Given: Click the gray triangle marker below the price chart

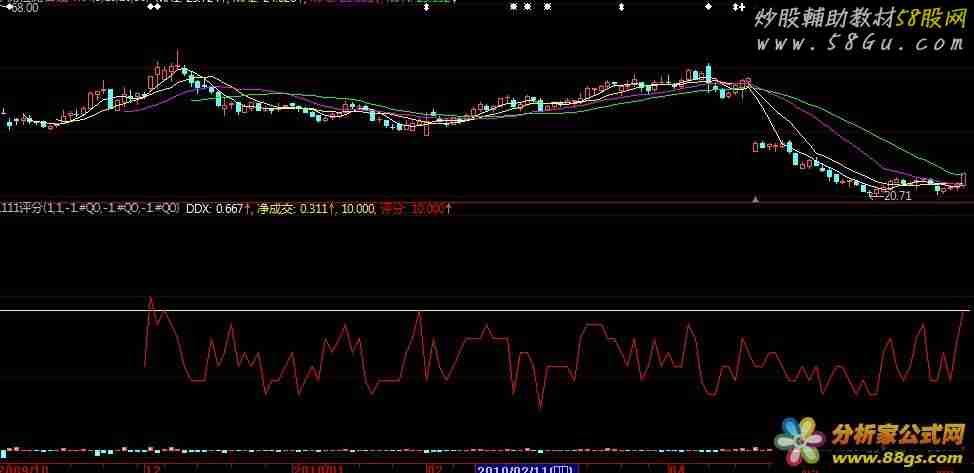Looking at the screenshot, I should pyautogui.click(x=755, y=200).
